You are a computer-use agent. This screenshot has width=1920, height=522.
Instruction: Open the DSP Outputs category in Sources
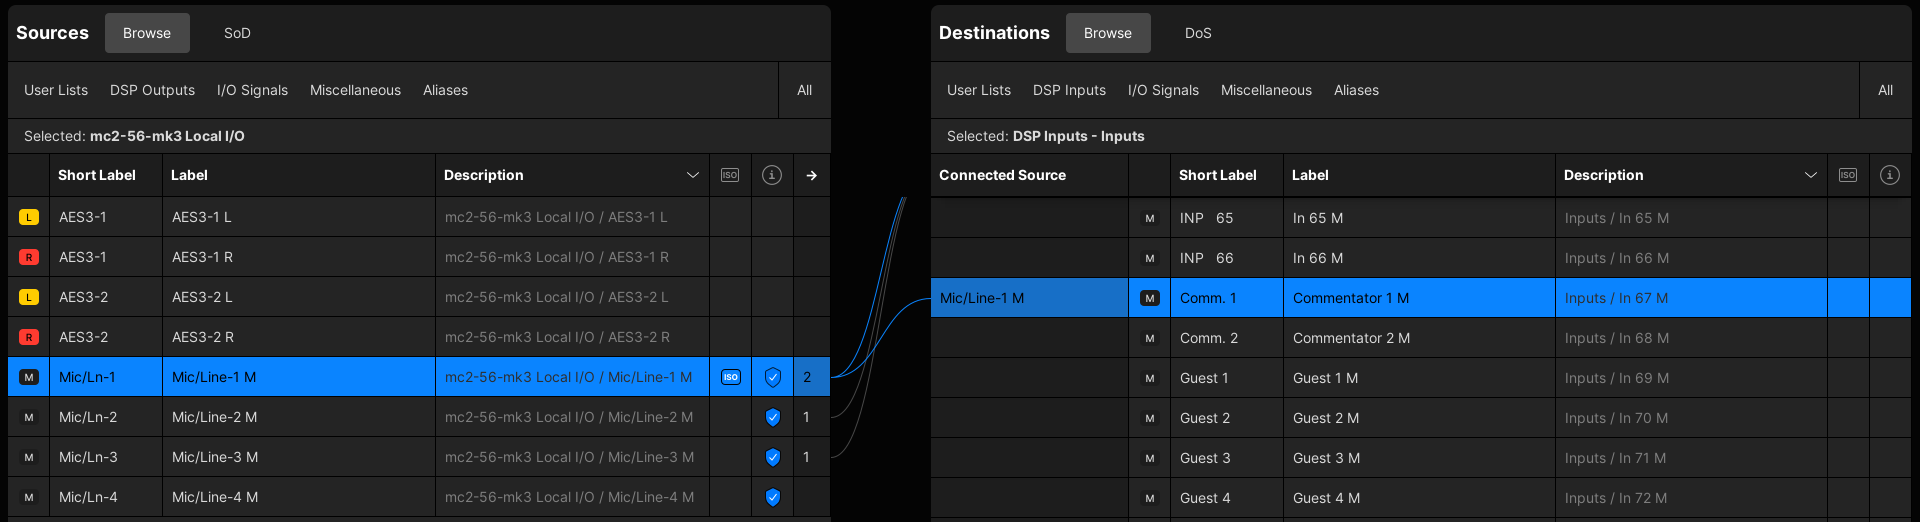(152, 90)
